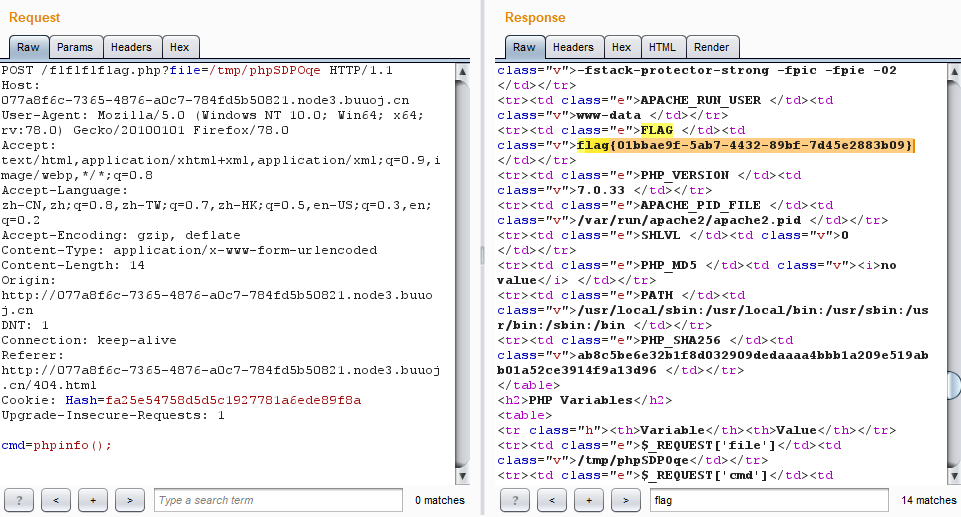Click the '14 matches' counter
The width and height of the screenshot is (961, 517).
(x=929, y=500)
